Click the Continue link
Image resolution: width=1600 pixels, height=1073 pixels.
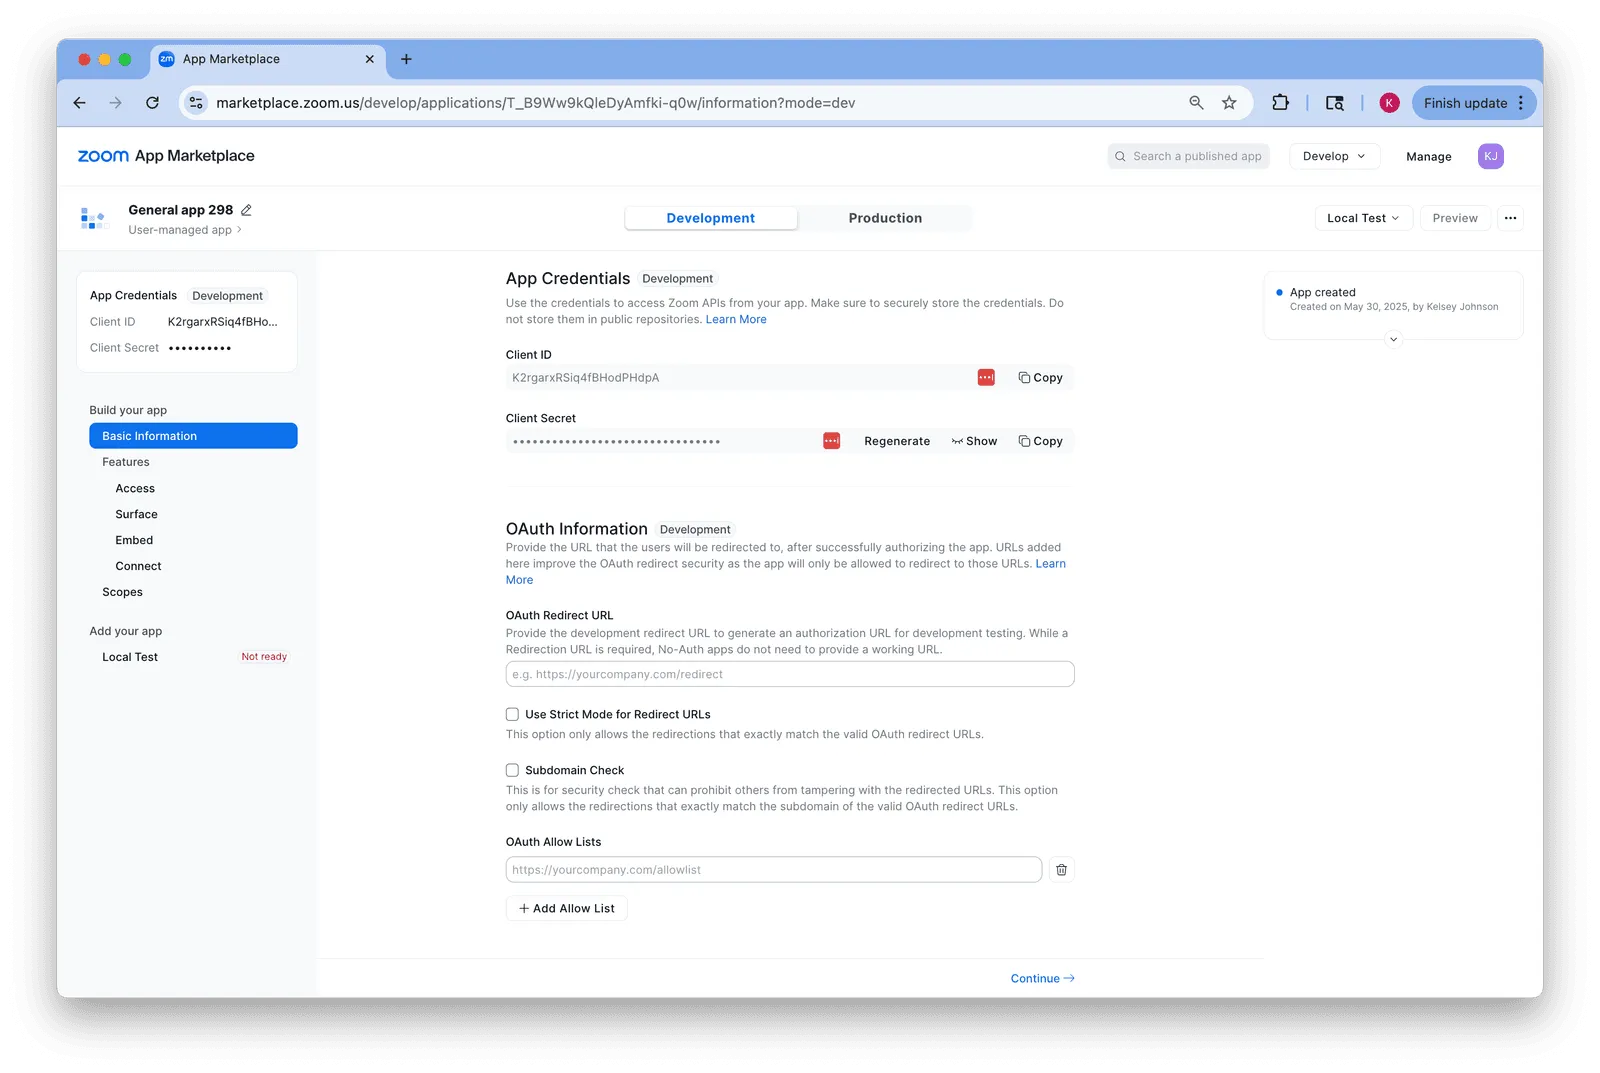pos(1042,979)
